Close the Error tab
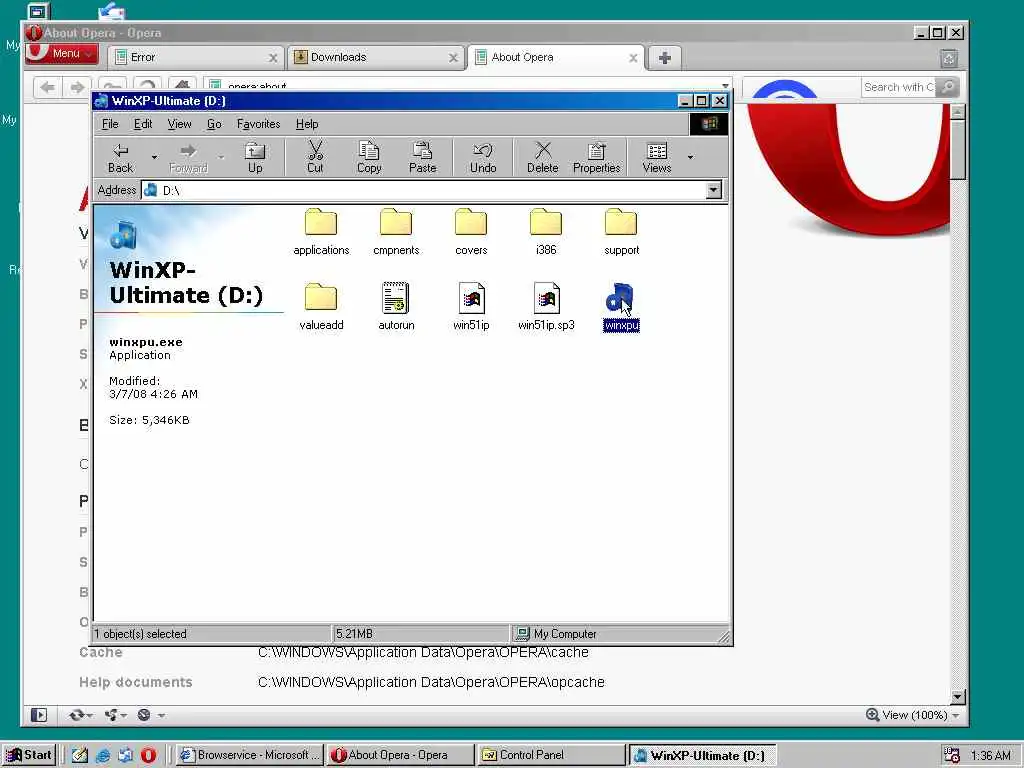Image resolution: width=1024 pixels, height=768 pixels. click(273, 58)
